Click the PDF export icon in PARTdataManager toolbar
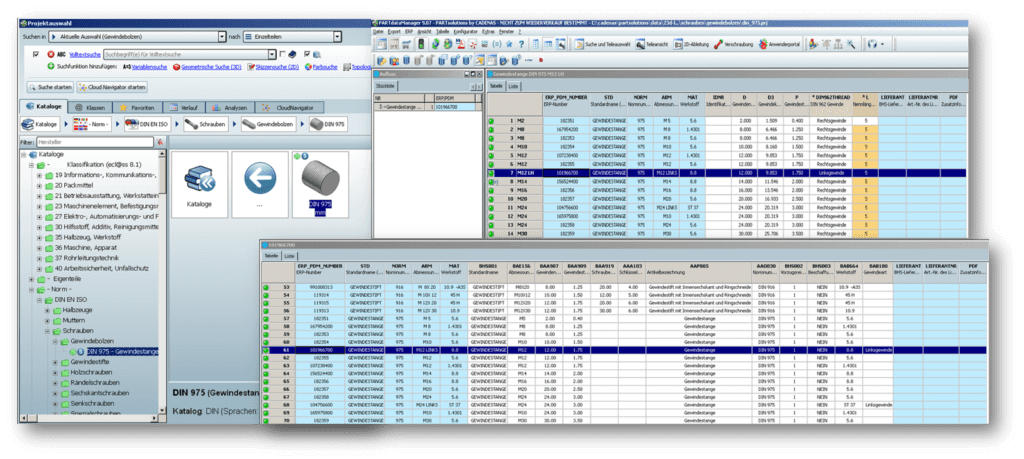This screenshot has height=459, width=1024. [461, 44]
